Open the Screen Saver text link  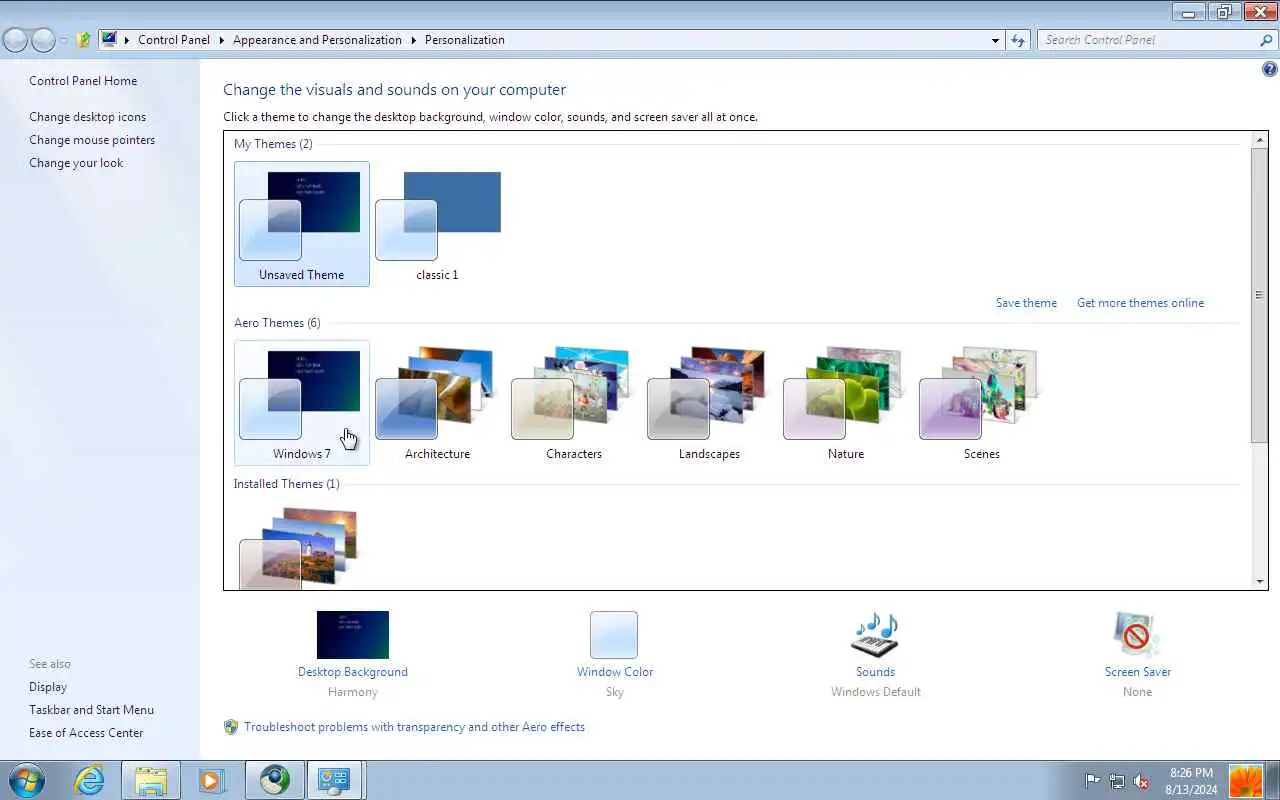point(1138,672)
